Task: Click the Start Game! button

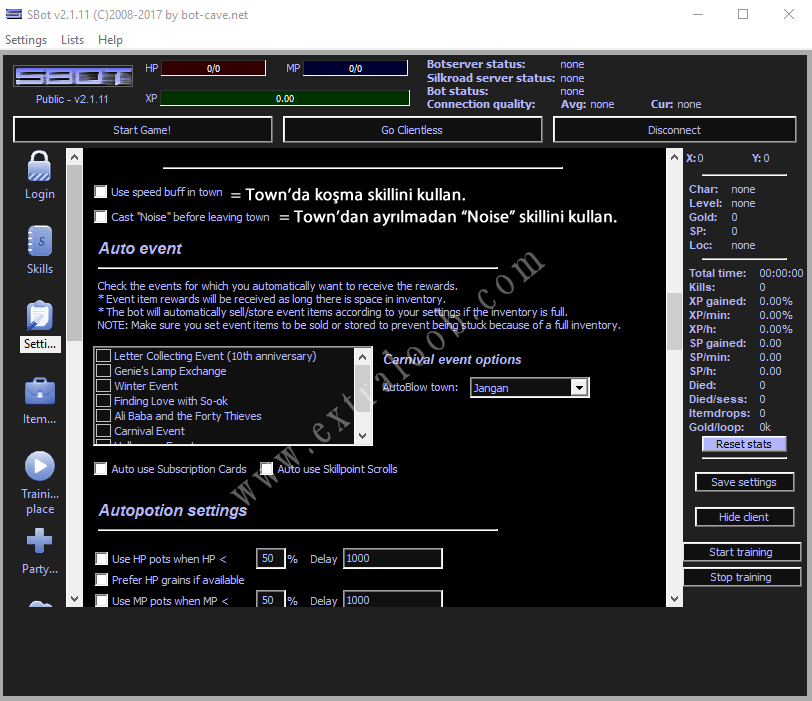Action: [x=142, y=129]
